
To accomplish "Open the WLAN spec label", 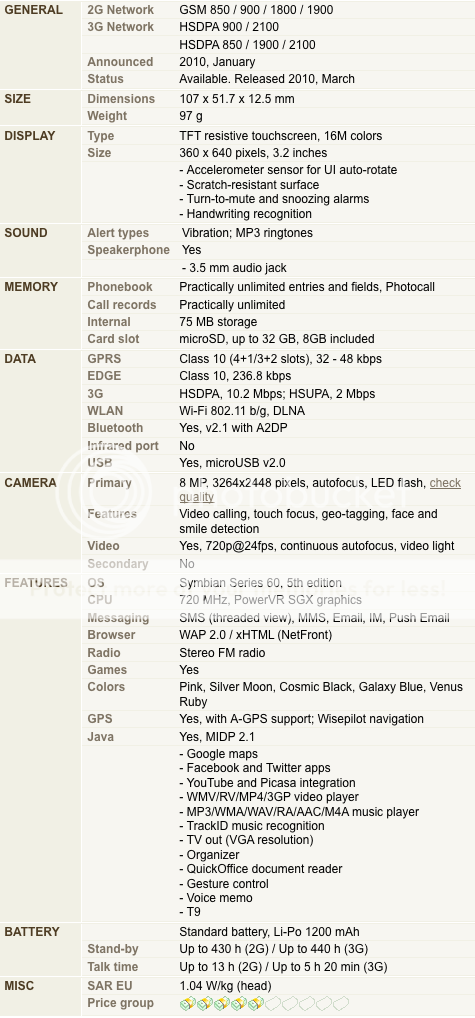I will (x=105, y=411).
